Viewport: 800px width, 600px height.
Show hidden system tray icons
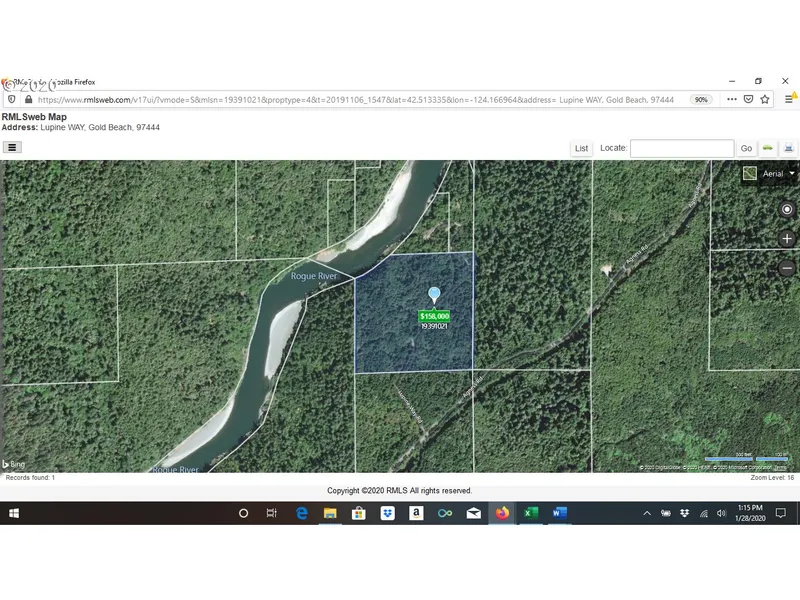pos(648,513)
